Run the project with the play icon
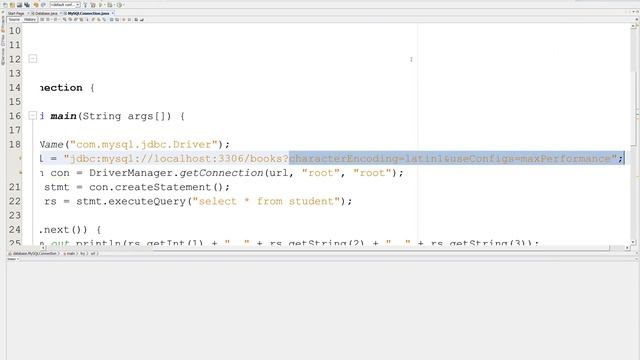 pos(100,5)
